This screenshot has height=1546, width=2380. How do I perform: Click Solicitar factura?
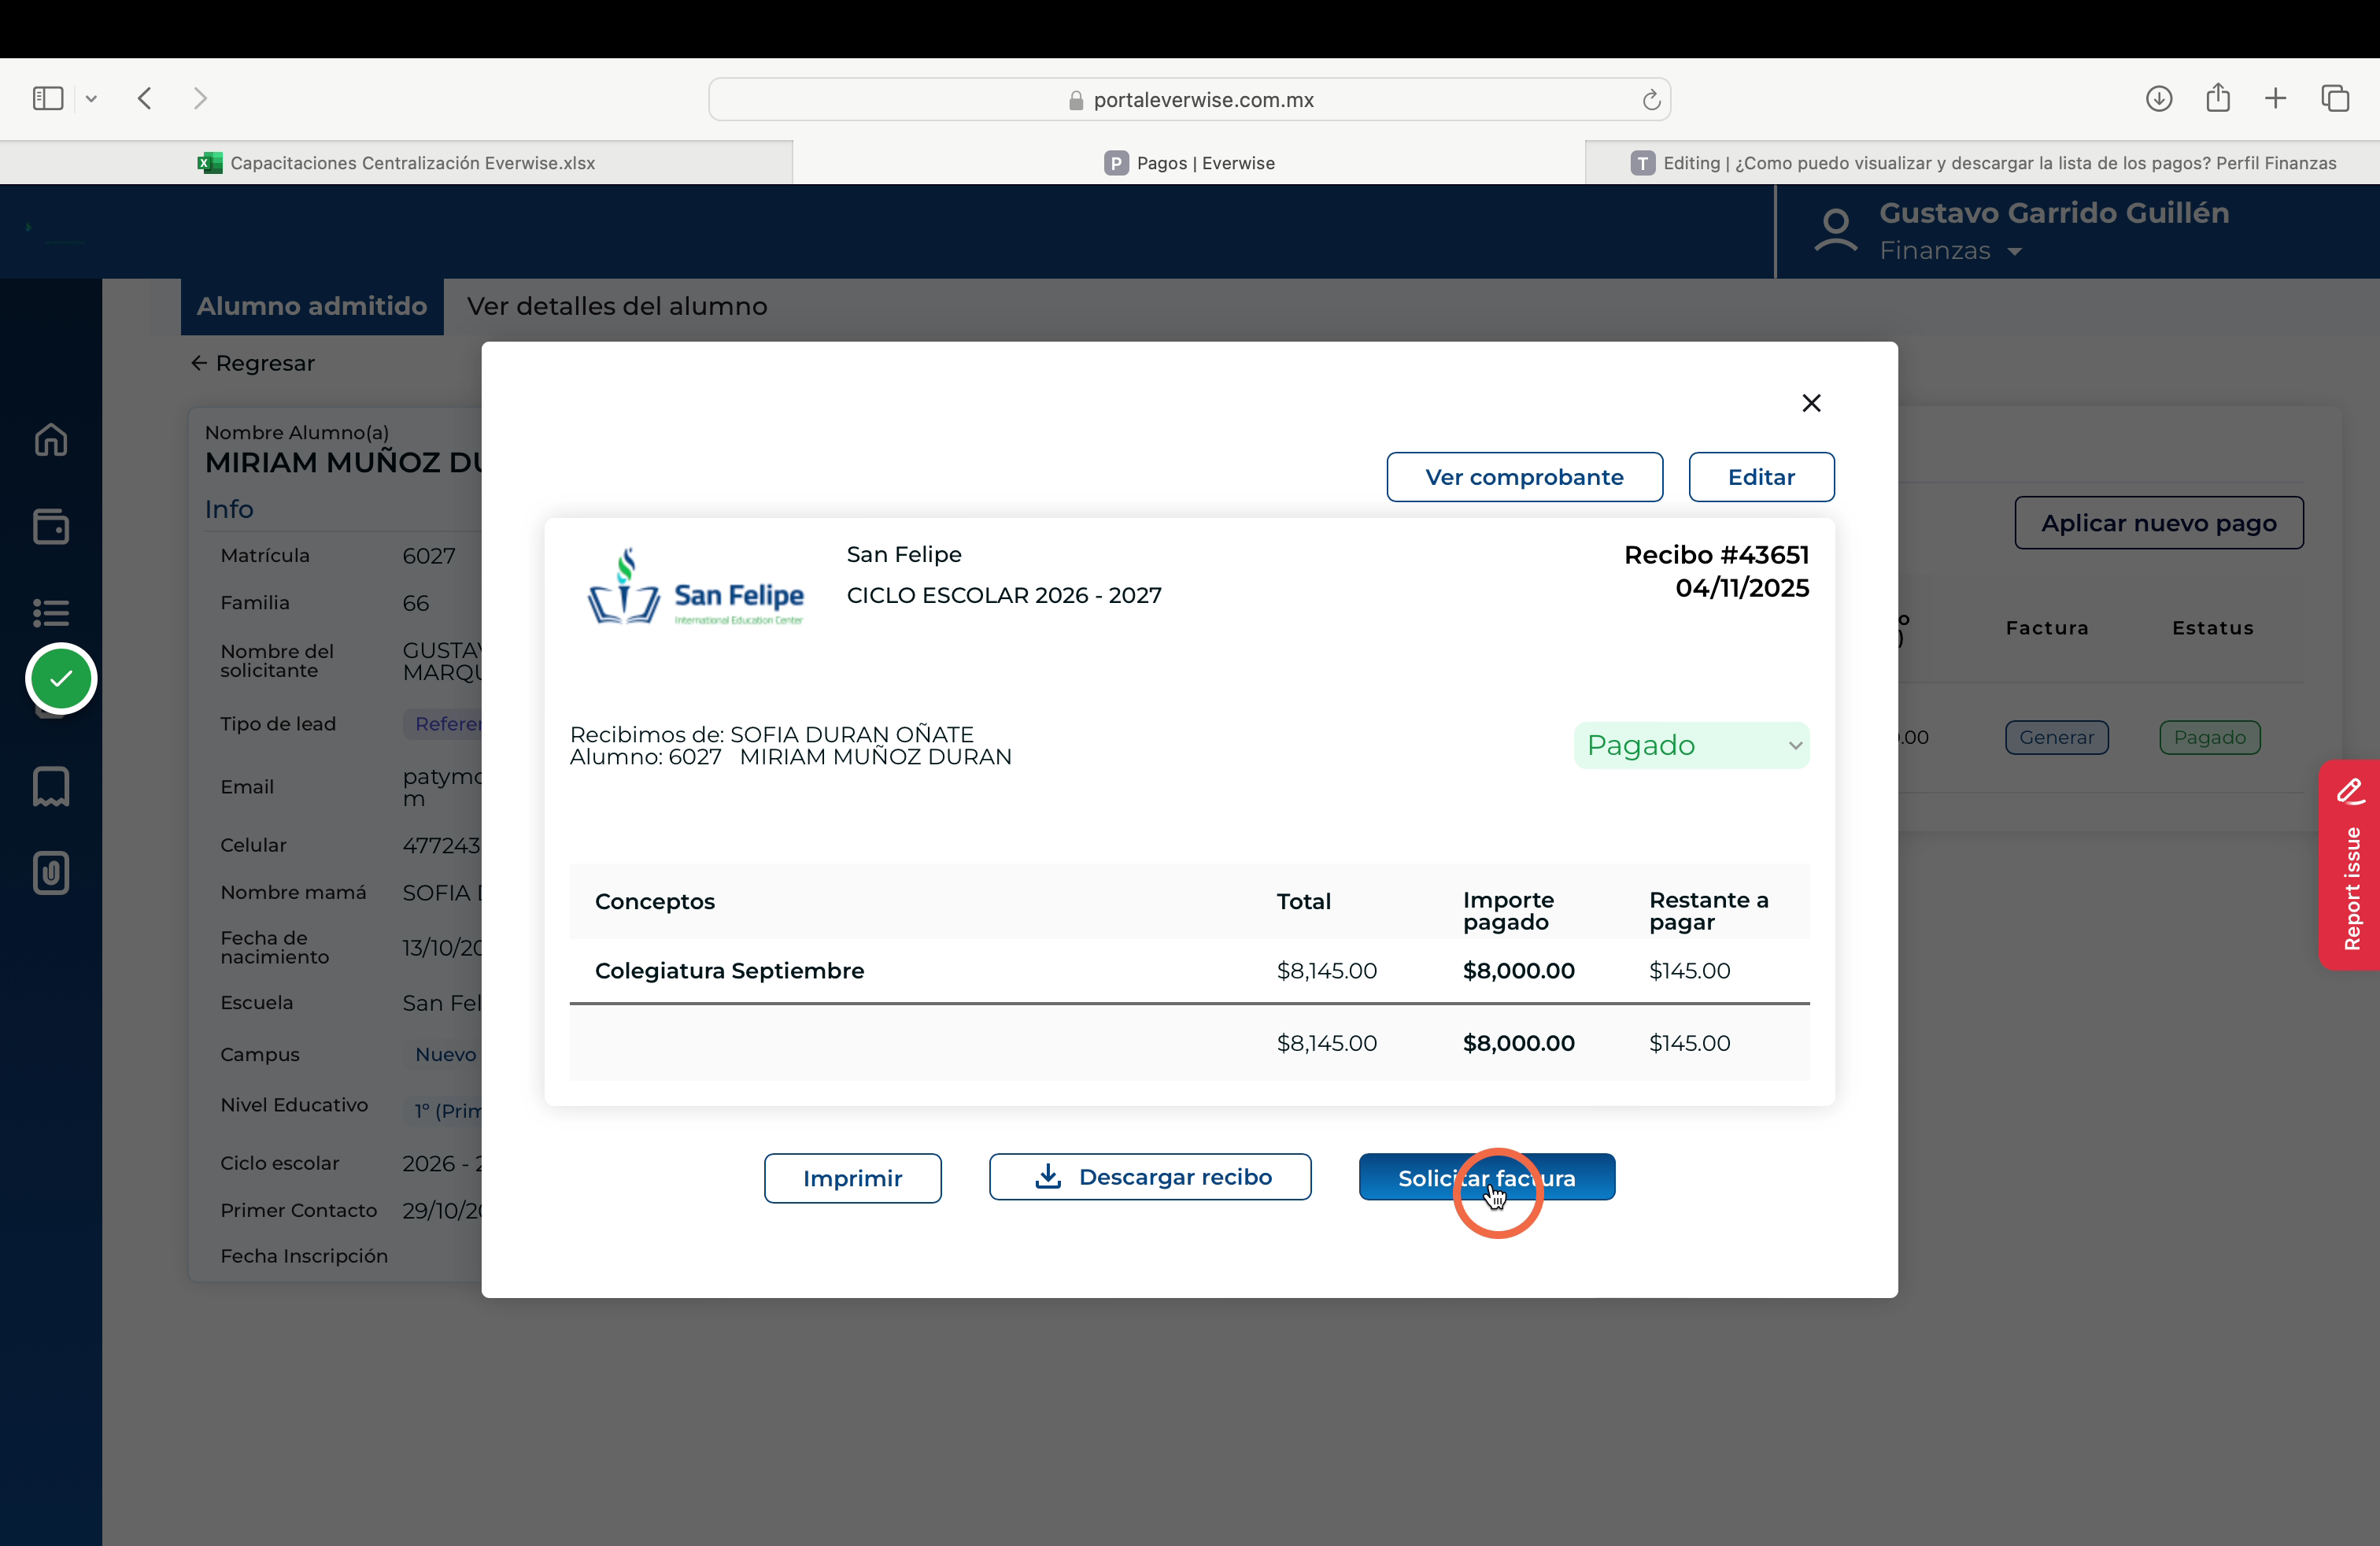click(x=1486, y=1177)
